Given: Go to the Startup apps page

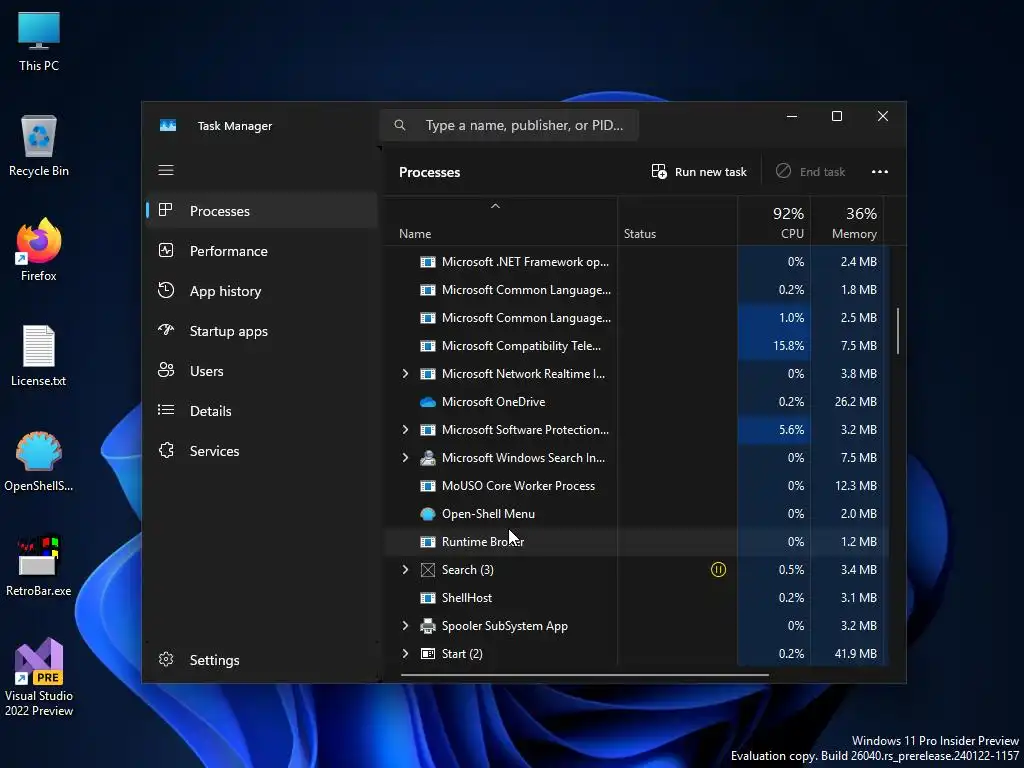Looking at the screenshot, I should tap(261, 331).
